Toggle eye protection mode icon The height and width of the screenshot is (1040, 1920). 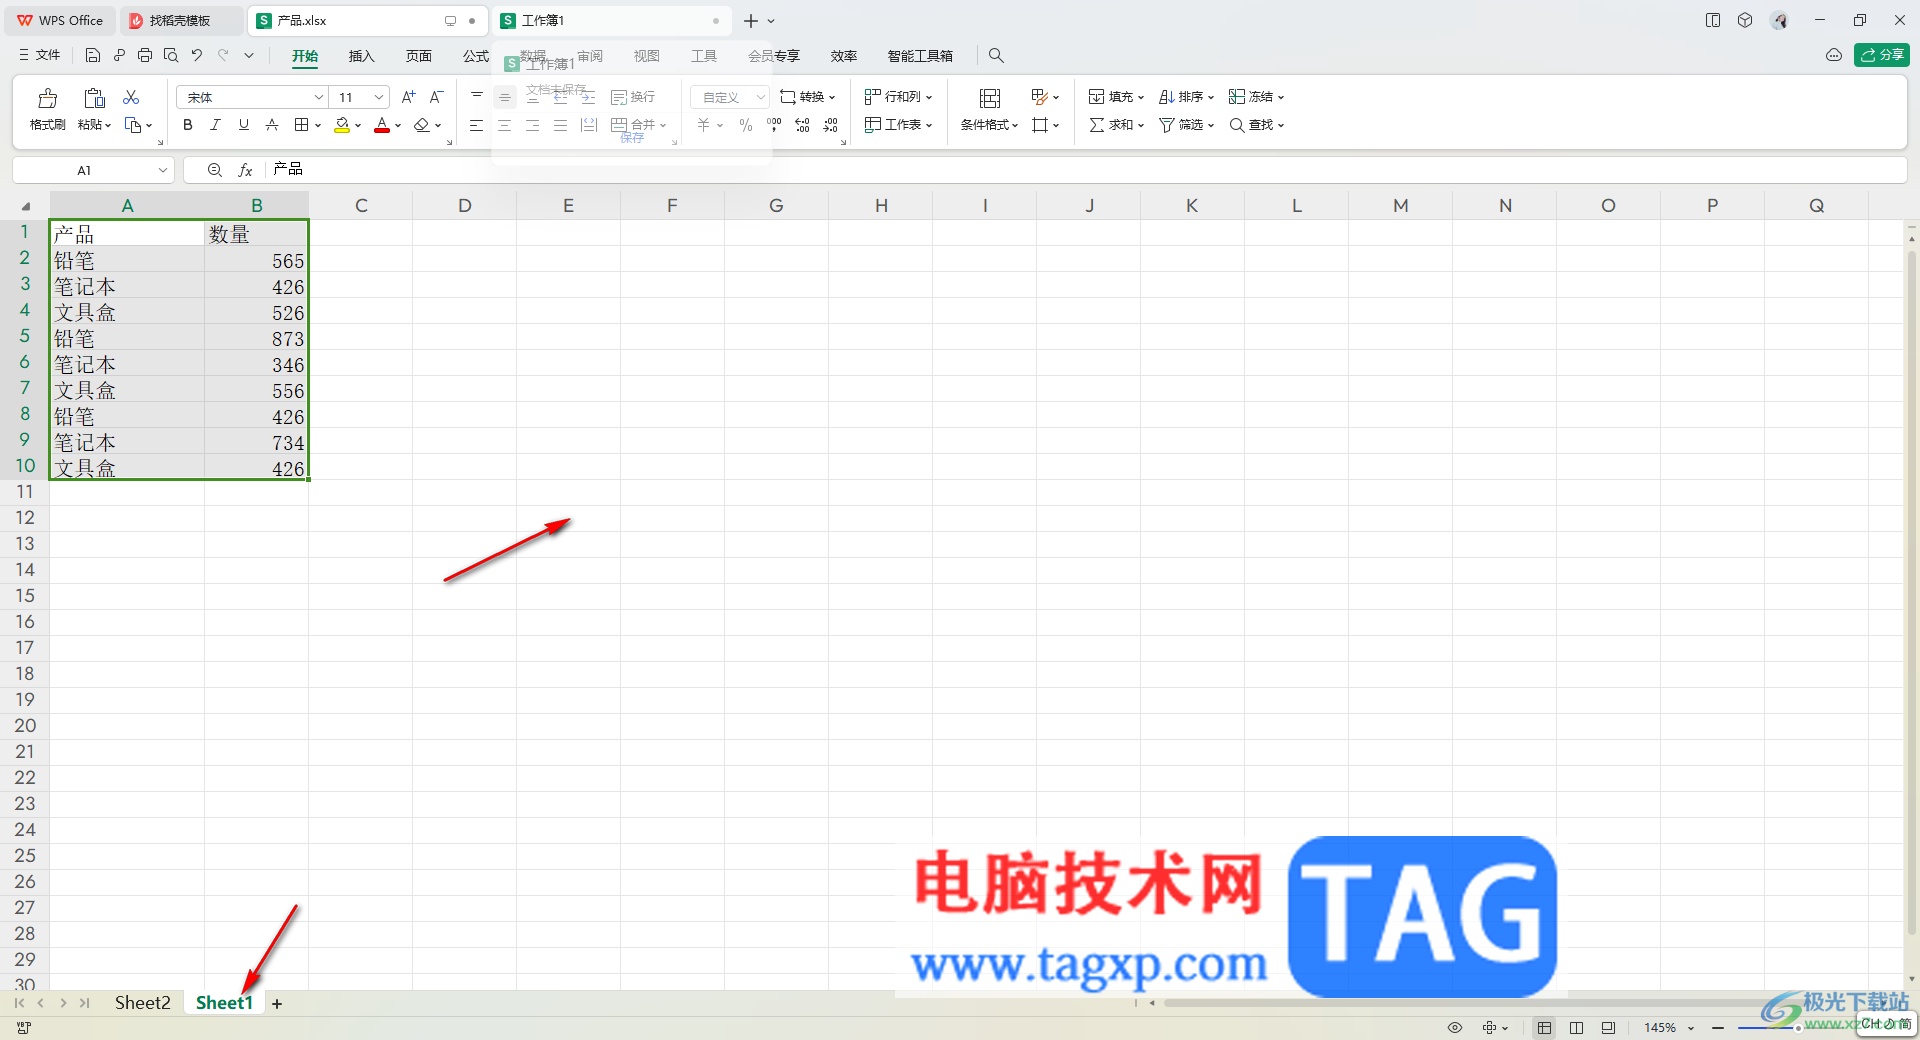pos(1455,1027)
